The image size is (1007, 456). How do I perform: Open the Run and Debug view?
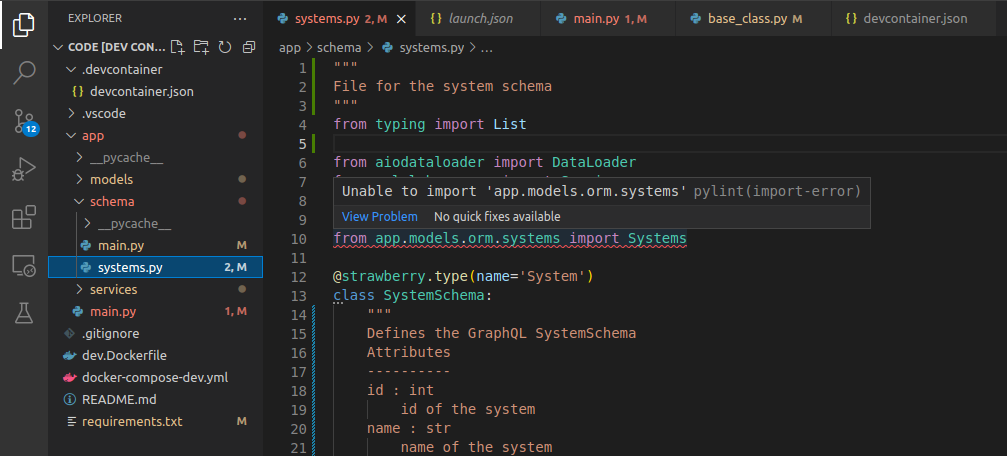(x=24, y=170)
